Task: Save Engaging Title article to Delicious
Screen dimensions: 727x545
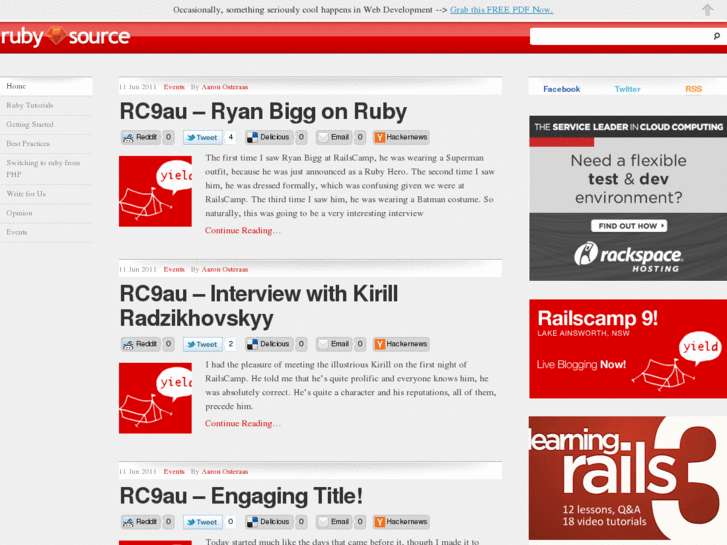Action: 269,522
